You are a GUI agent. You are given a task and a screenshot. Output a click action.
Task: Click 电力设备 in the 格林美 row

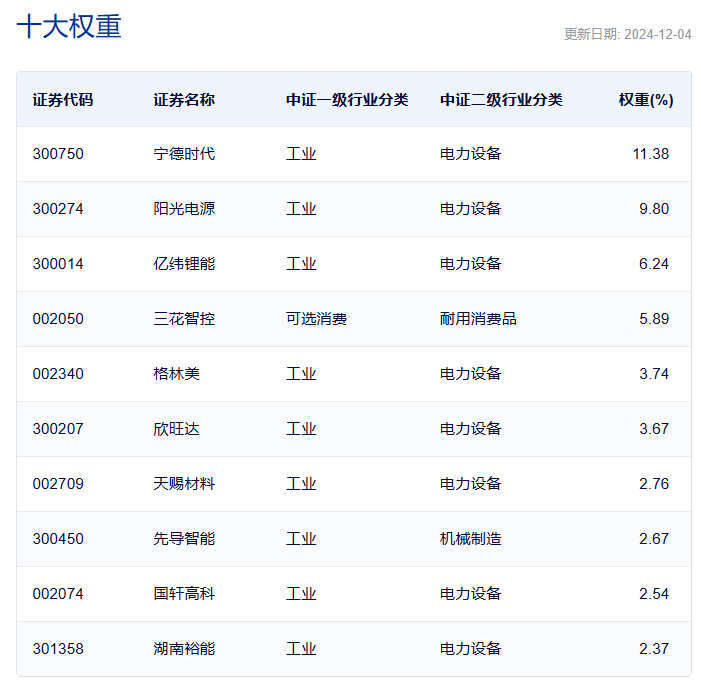(x=471, y=374)
